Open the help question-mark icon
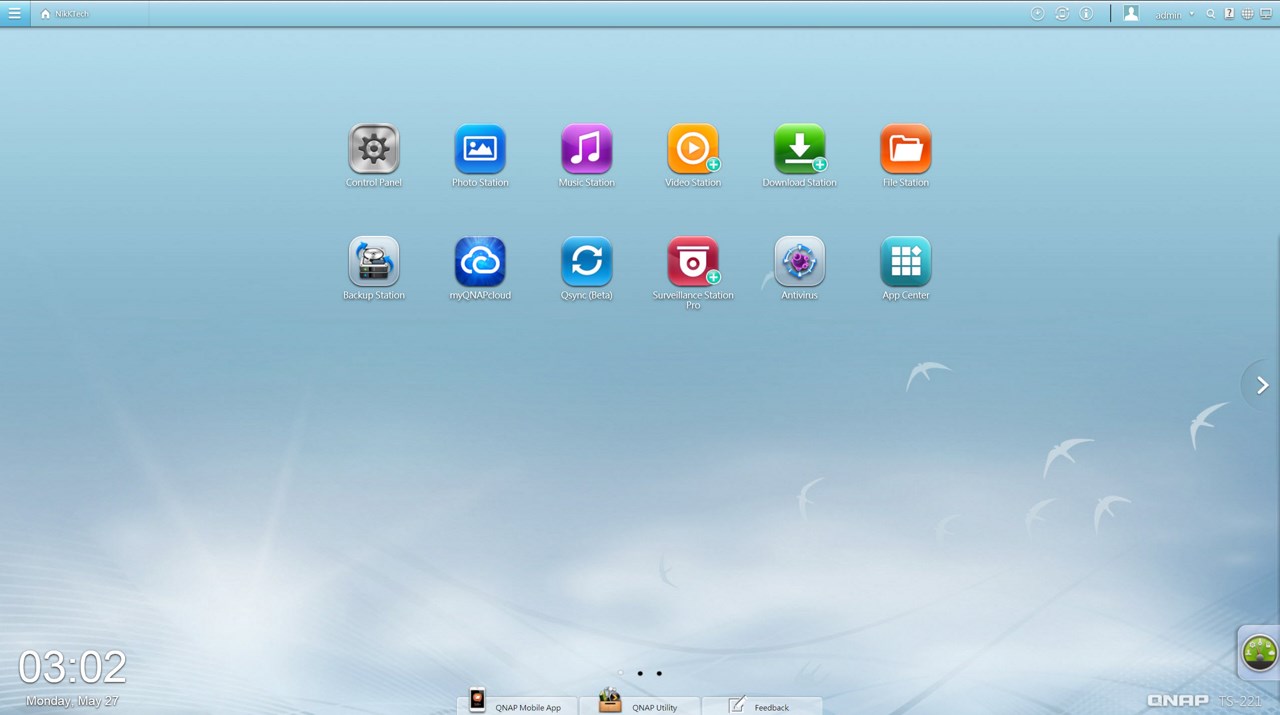This screenshot has height=715, width=1280. point(1229,14)
